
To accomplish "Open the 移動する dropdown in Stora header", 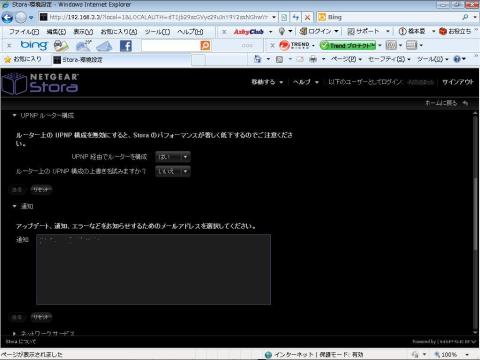I will point(267,82).
